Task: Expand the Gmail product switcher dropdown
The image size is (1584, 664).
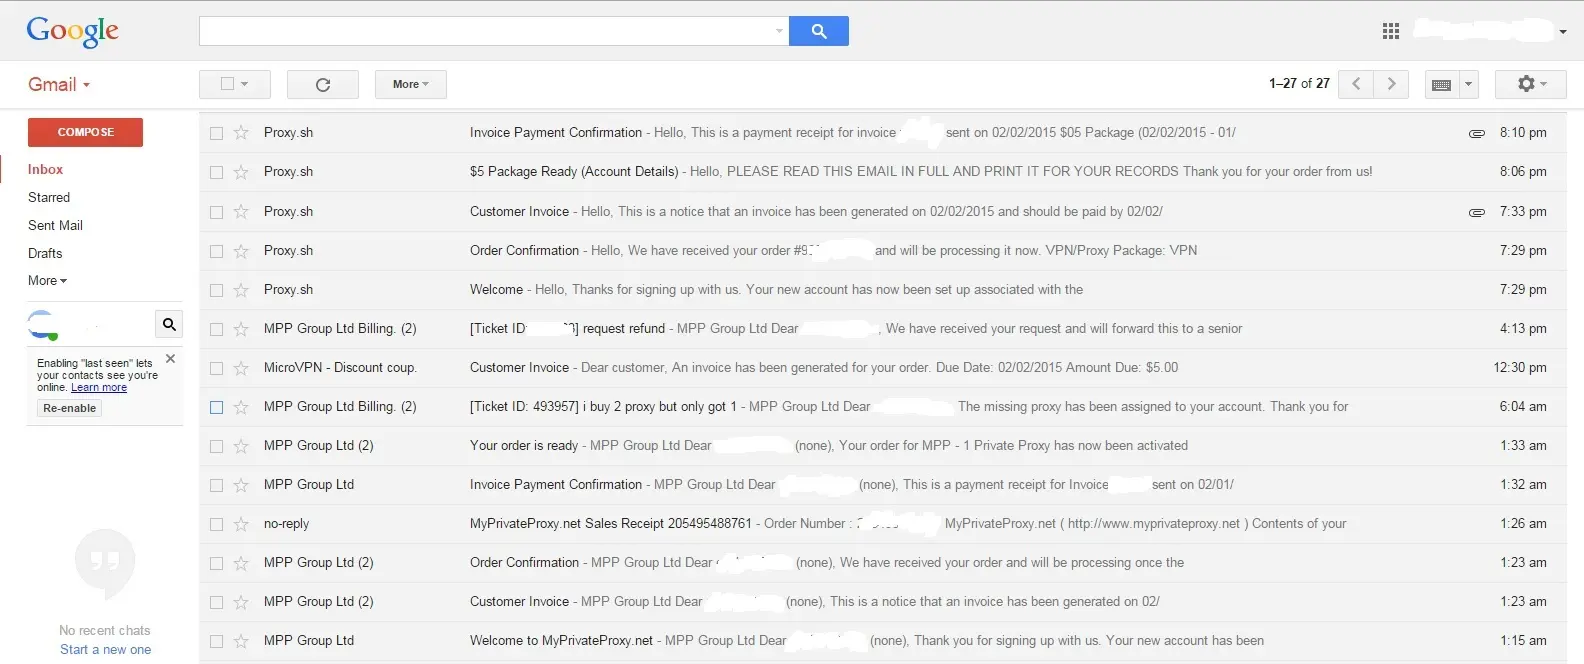Action: pyautogui.click(x=86, y=85)
